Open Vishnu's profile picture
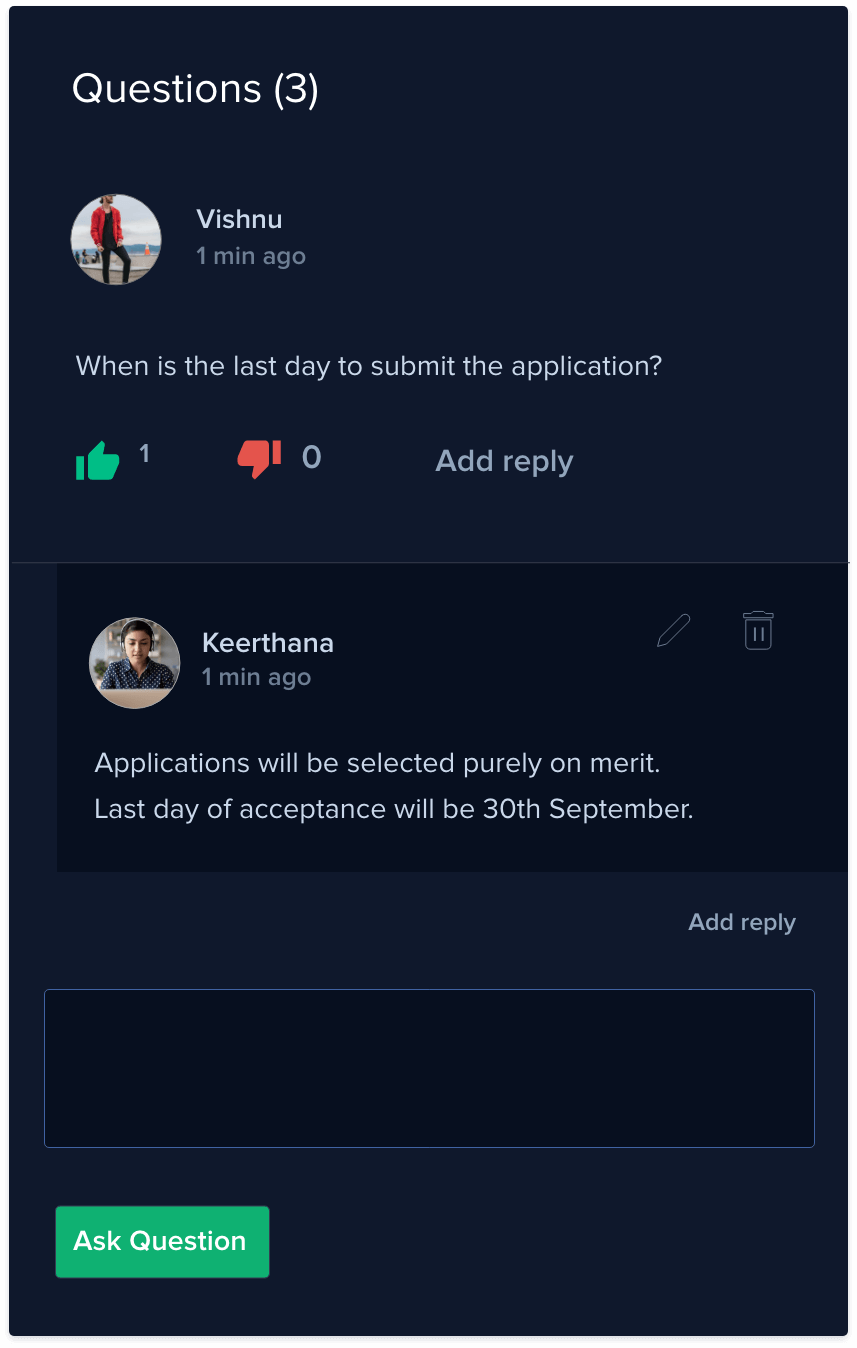 (116, 240)
